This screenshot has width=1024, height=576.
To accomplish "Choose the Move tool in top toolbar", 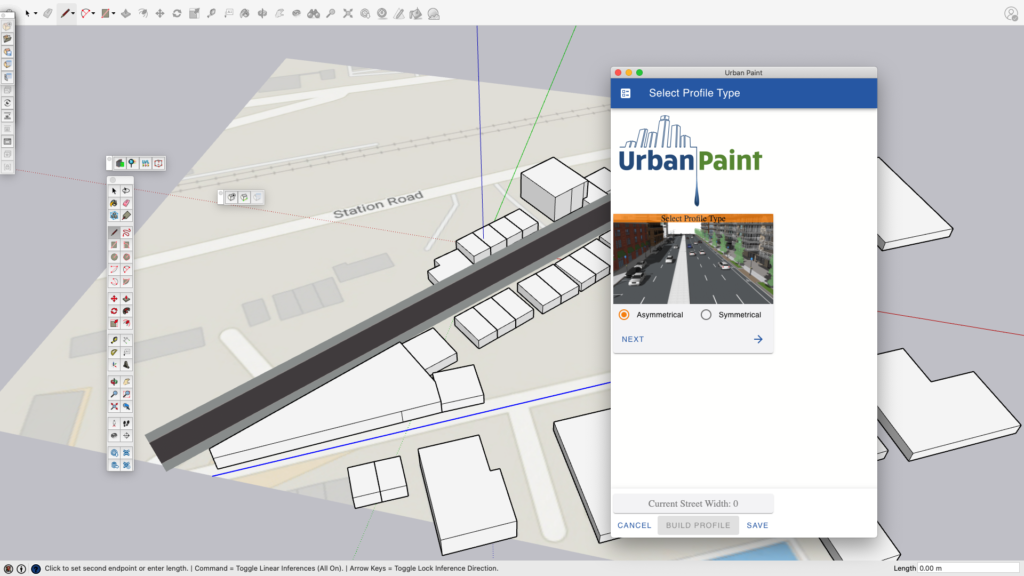I will (x=160, y=14).
